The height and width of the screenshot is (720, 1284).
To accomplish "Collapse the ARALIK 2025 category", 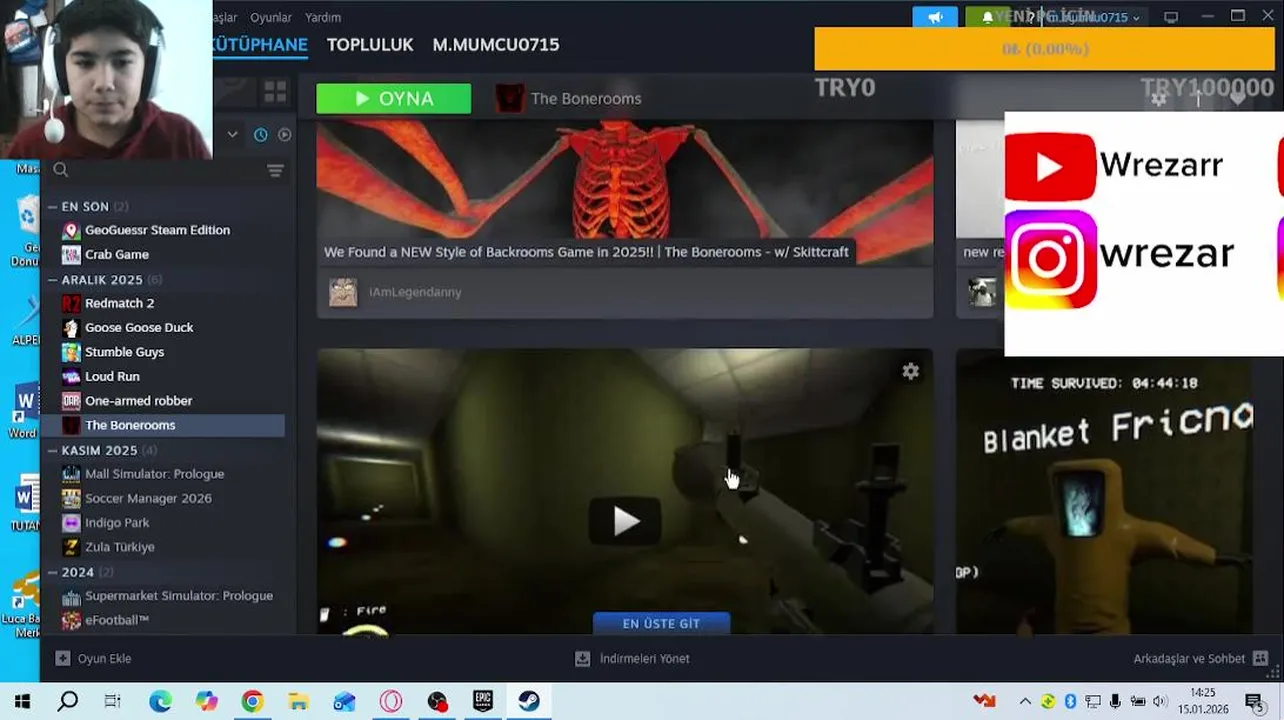I will tap(53, 280).
